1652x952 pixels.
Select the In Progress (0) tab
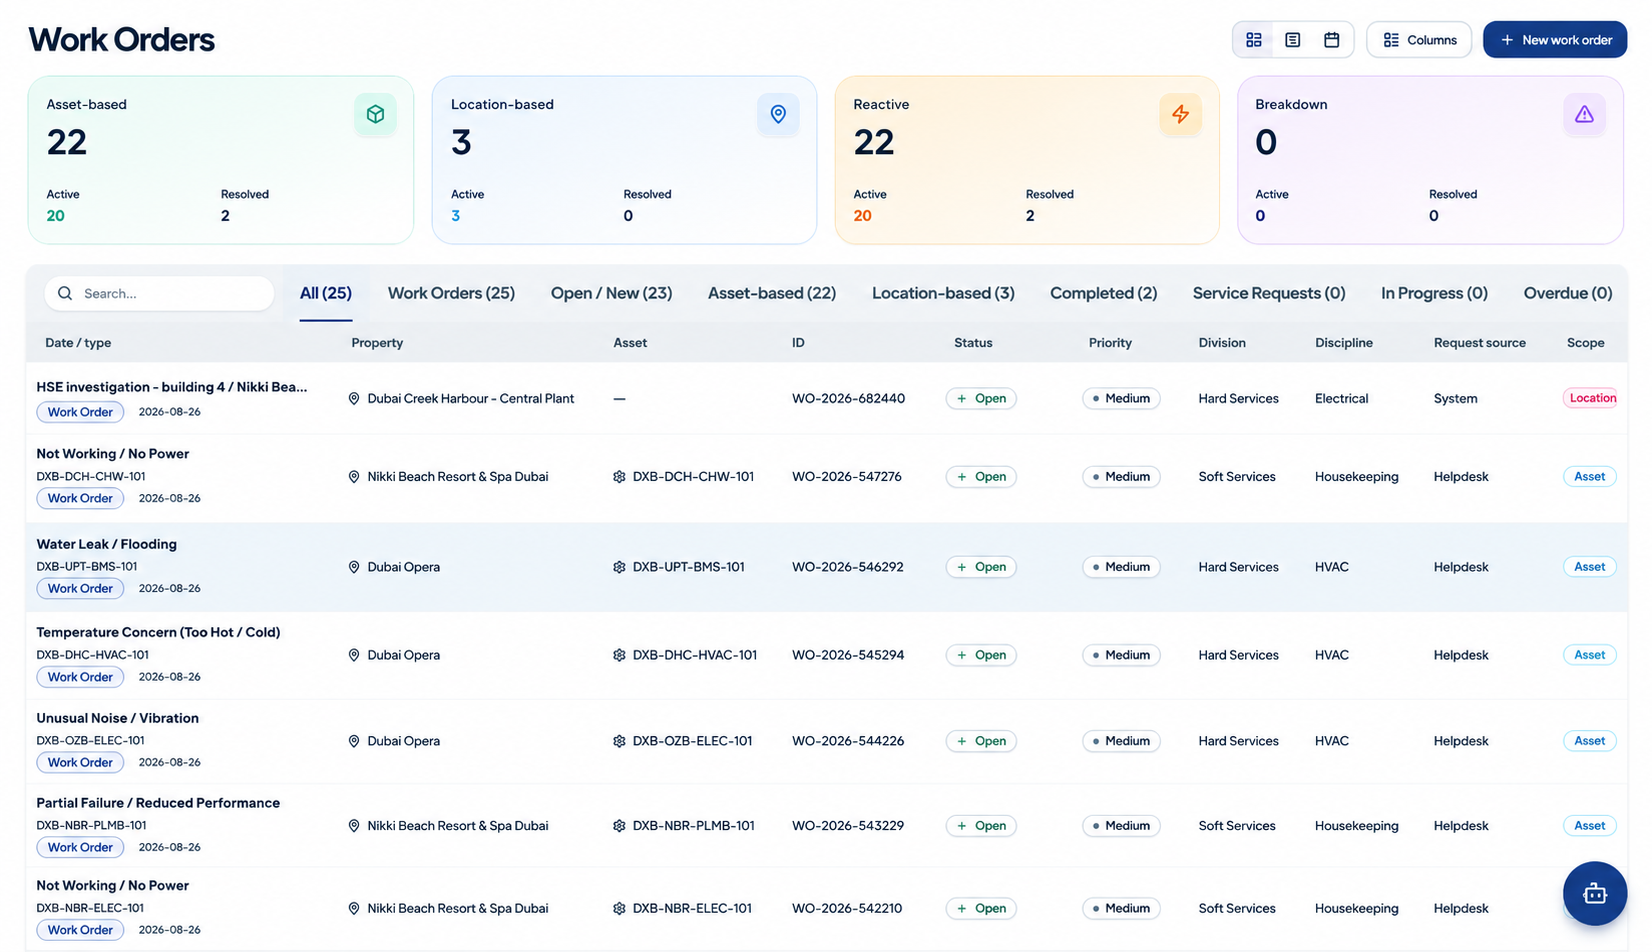(1434, 293)
